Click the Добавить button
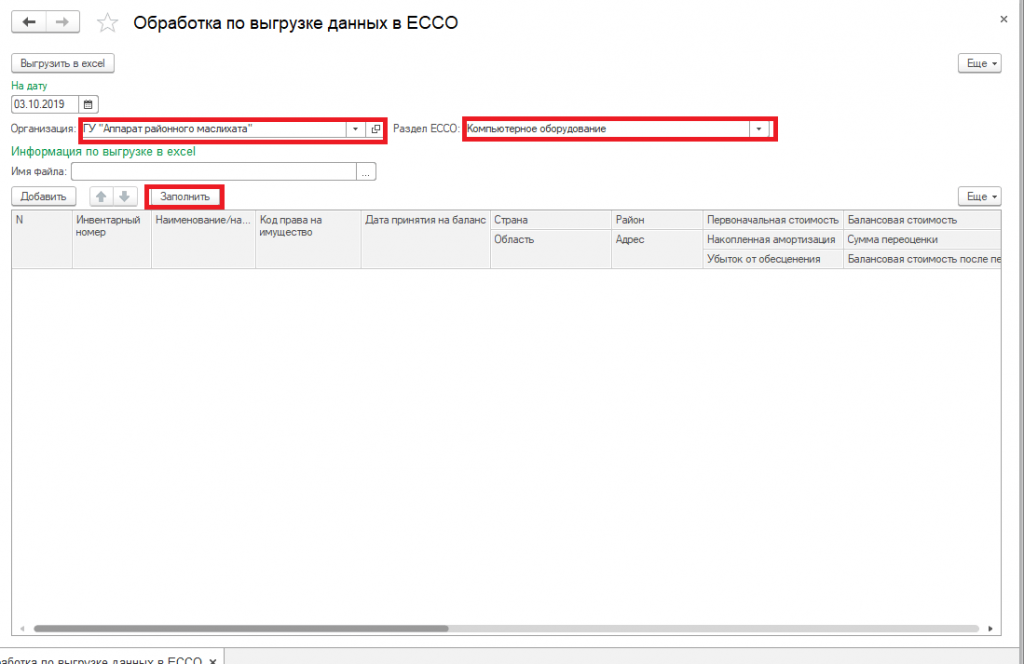The height and width of the screenshot is (664, 1024). click(43, 197)
